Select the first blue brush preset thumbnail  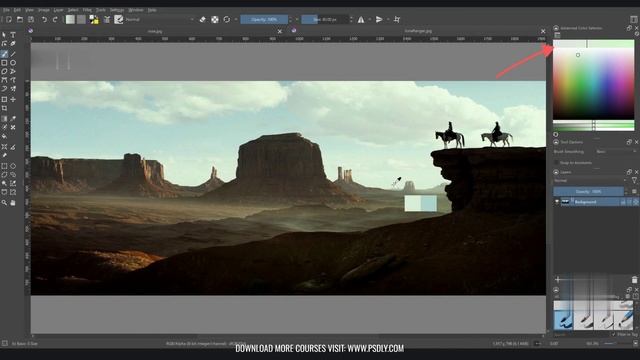pos(563,320)
